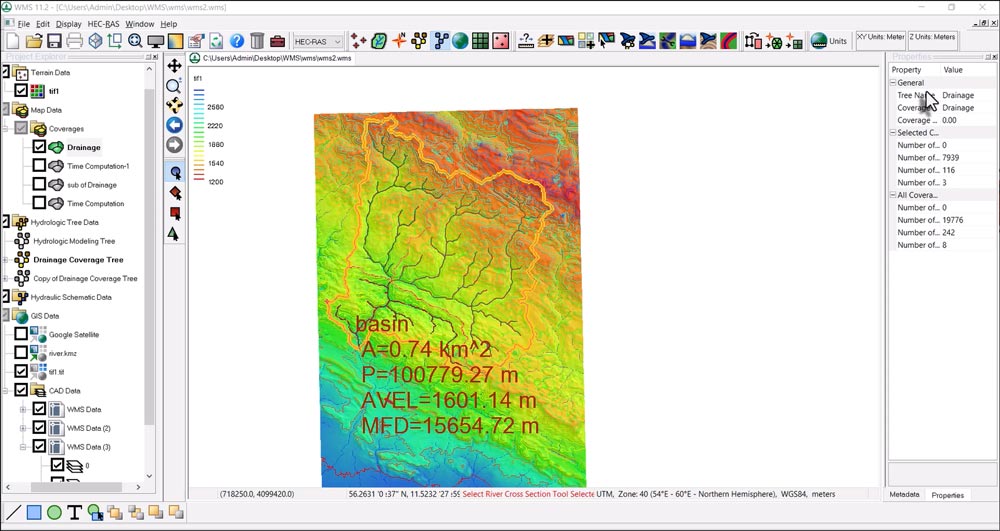Viewport: 1000px width, 531px height.
Task: Uncheck the Drainage coverage checkbox
Action: [39, 147]
